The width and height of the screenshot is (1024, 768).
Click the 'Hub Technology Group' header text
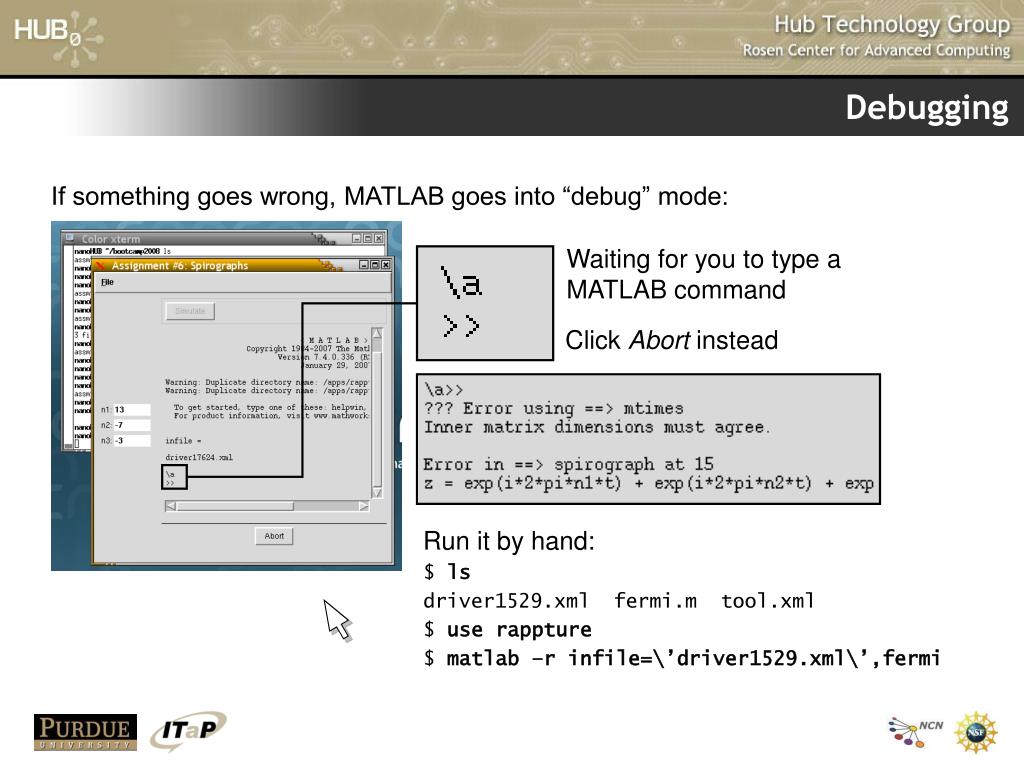pos(892,24)
